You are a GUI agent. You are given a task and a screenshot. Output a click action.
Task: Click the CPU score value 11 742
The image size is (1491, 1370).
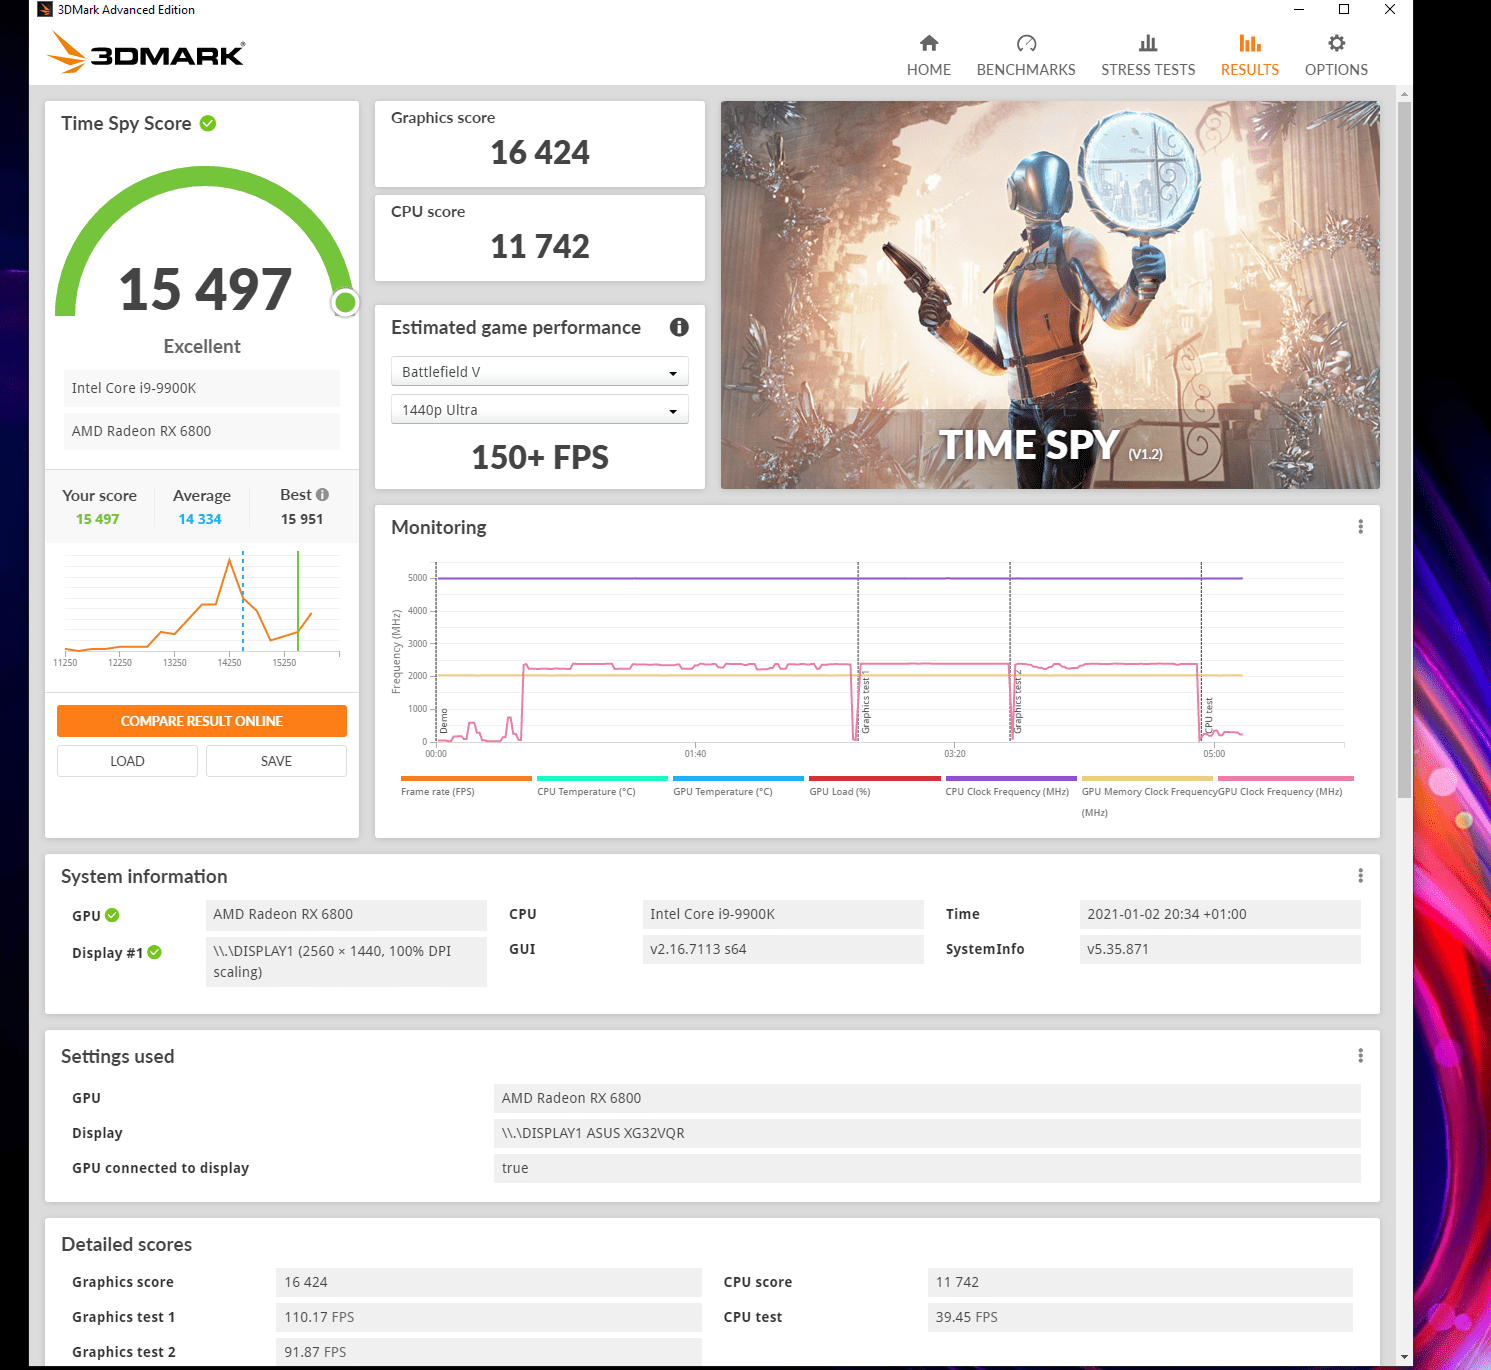(539, 246)
